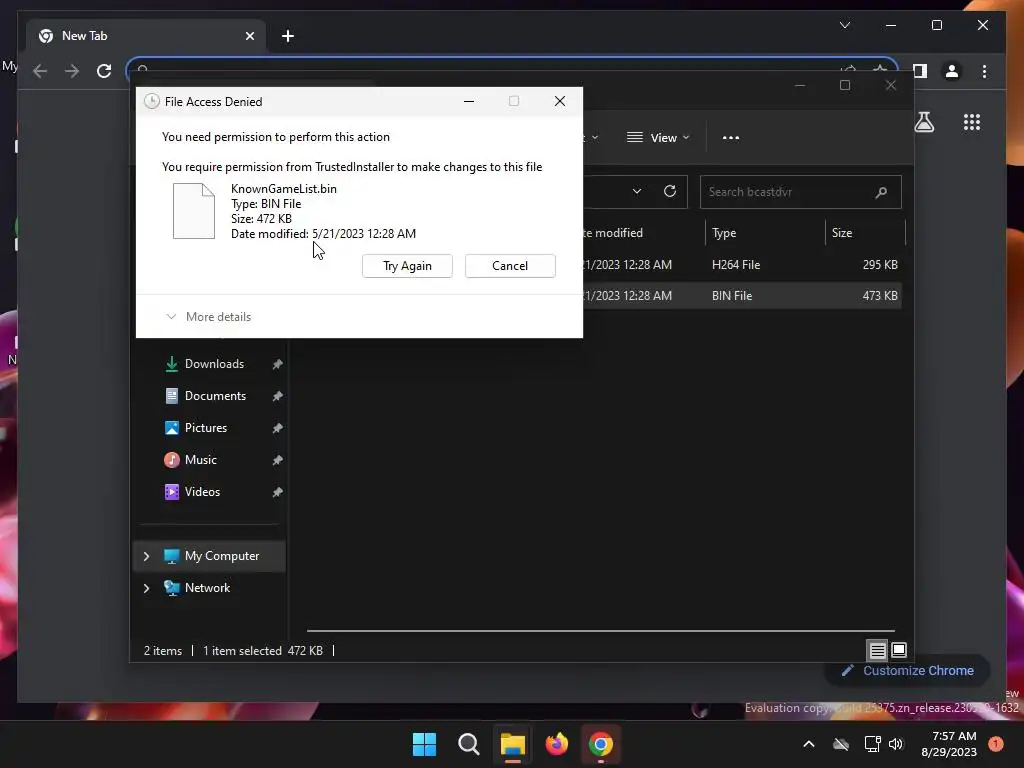
Task: Open taskbar Search
Action: (x=468, y=744)
